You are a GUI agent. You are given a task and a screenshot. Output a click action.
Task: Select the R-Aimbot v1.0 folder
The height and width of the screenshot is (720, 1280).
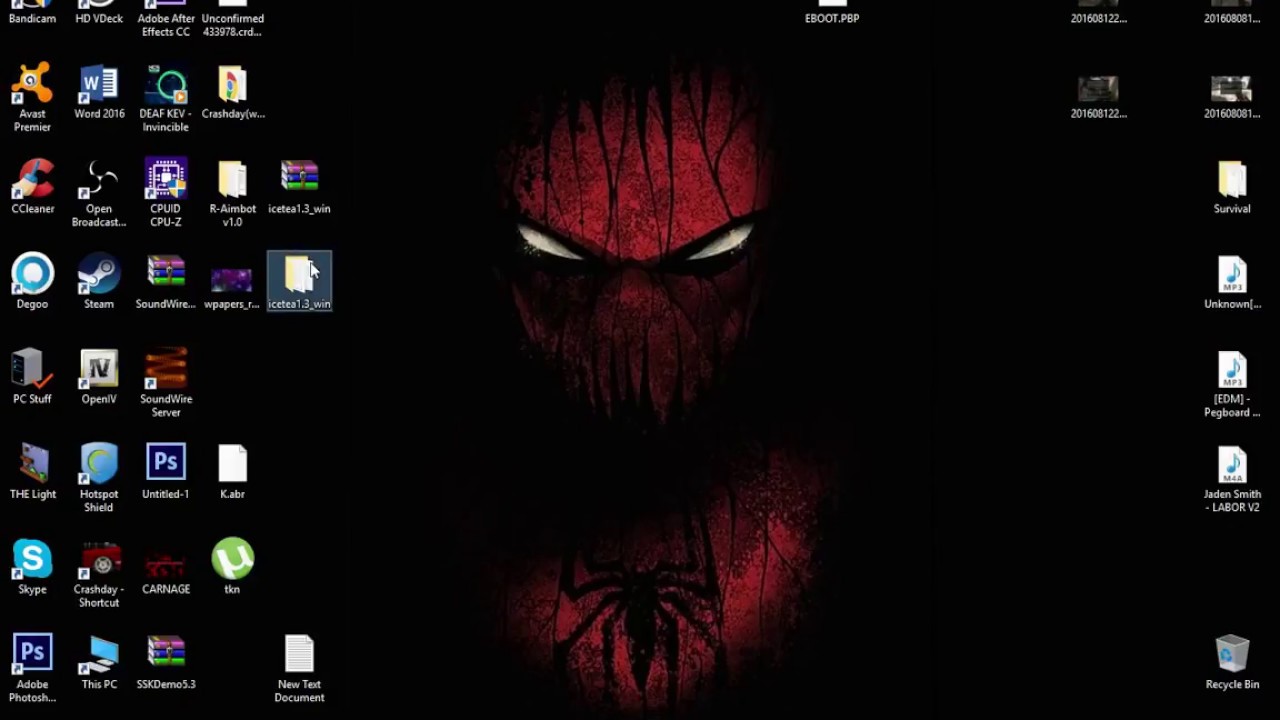point(232,193)
